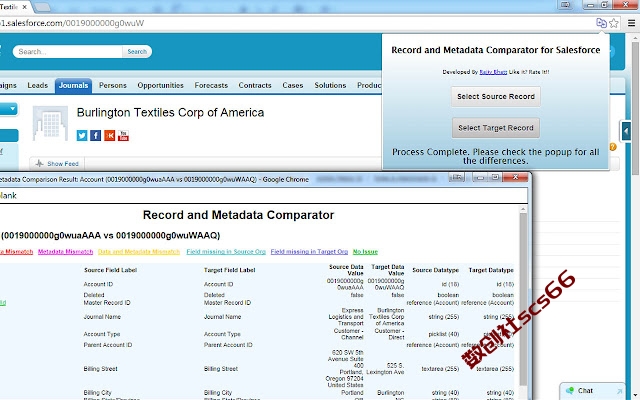Switch to the Journals tab
The height and width of the screenshot is (400, 640).
tap(73, 85)
